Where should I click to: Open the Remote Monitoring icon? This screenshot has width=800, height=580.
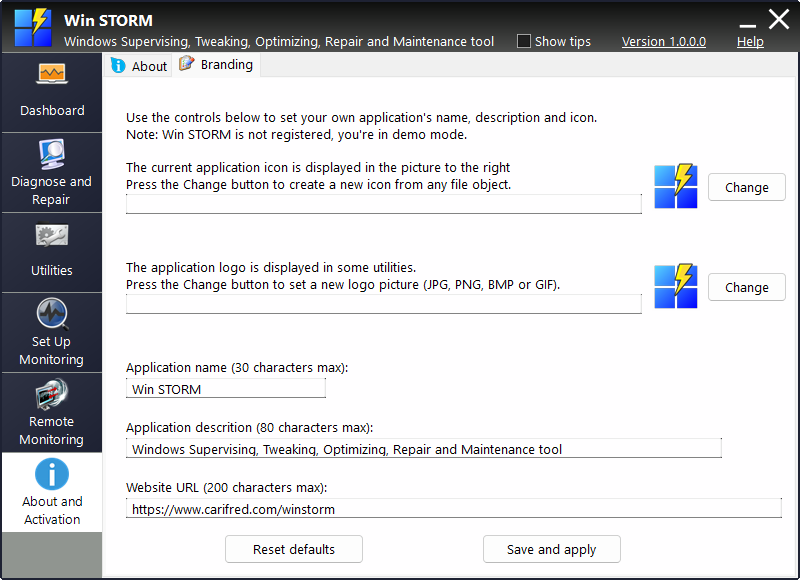click(x=51, y=394)
